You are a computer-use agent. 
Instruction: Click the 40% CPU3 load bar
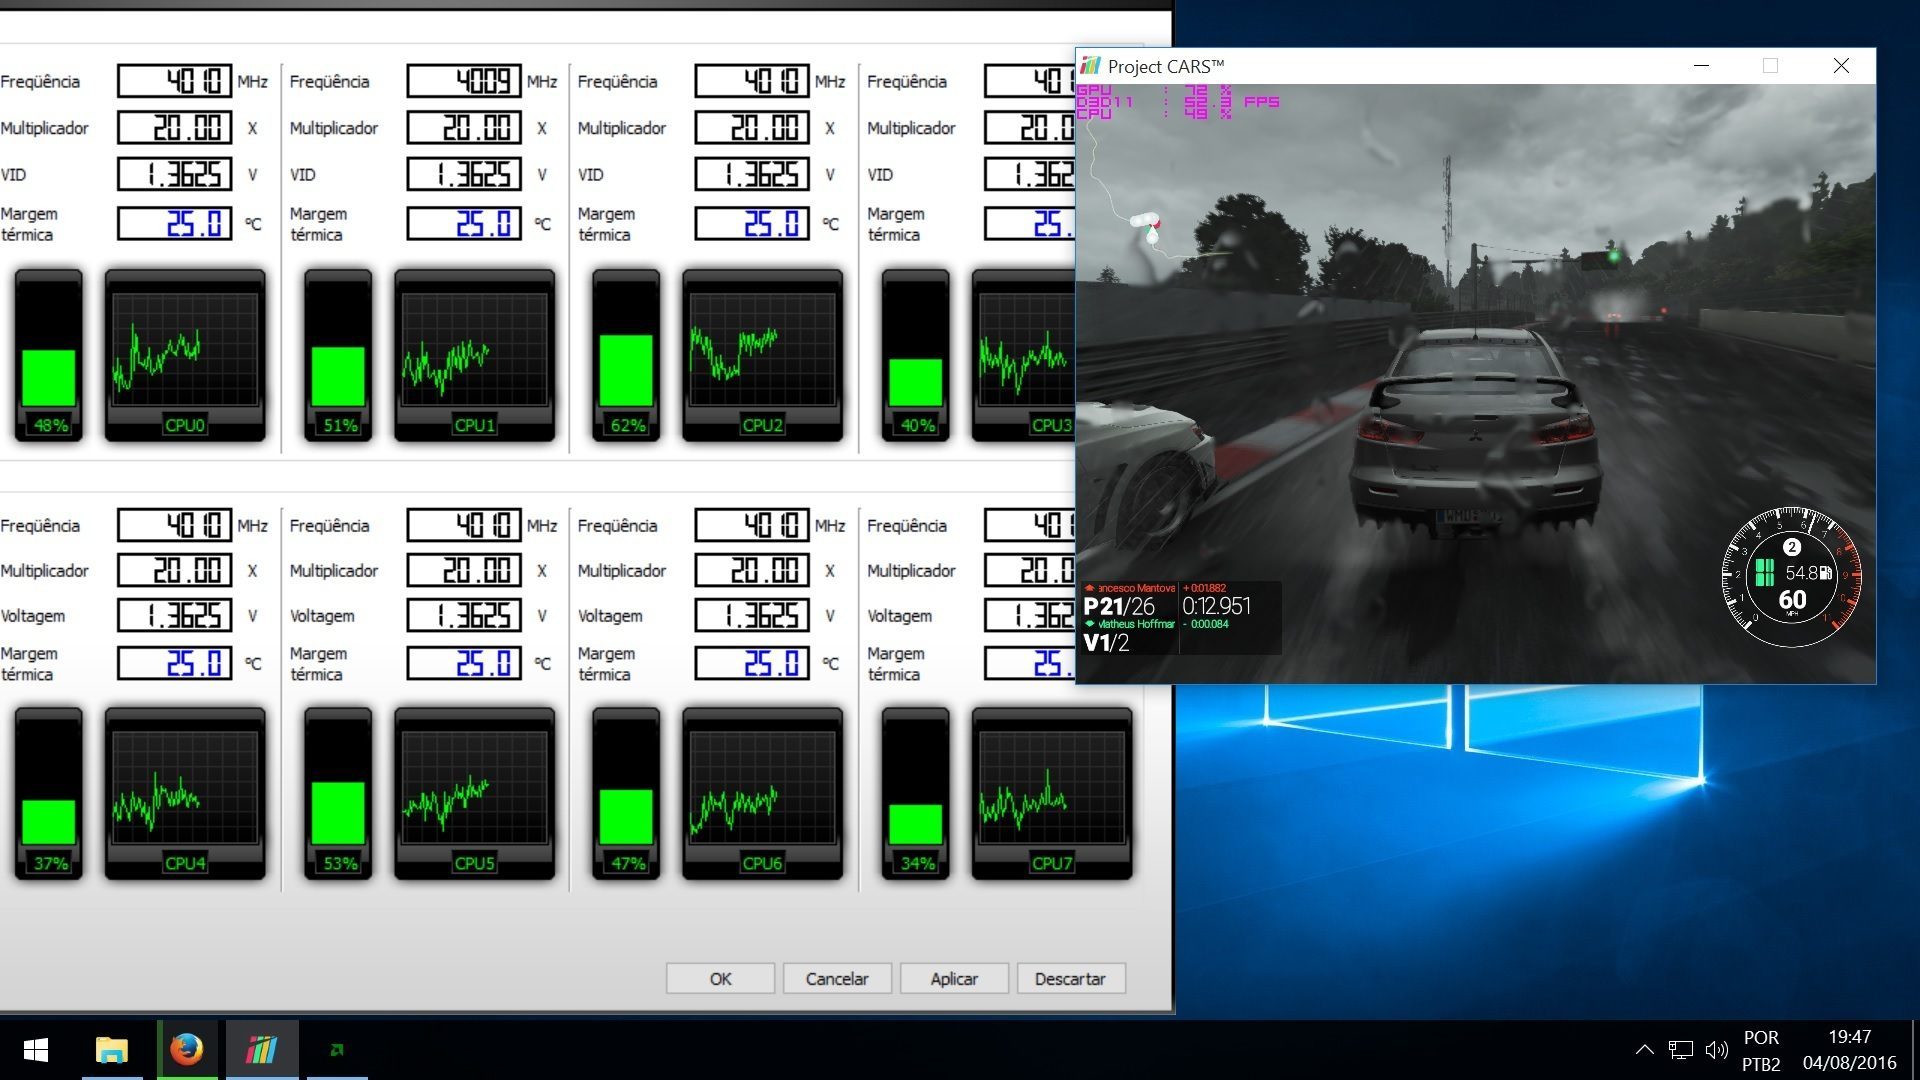pos(915,355)
